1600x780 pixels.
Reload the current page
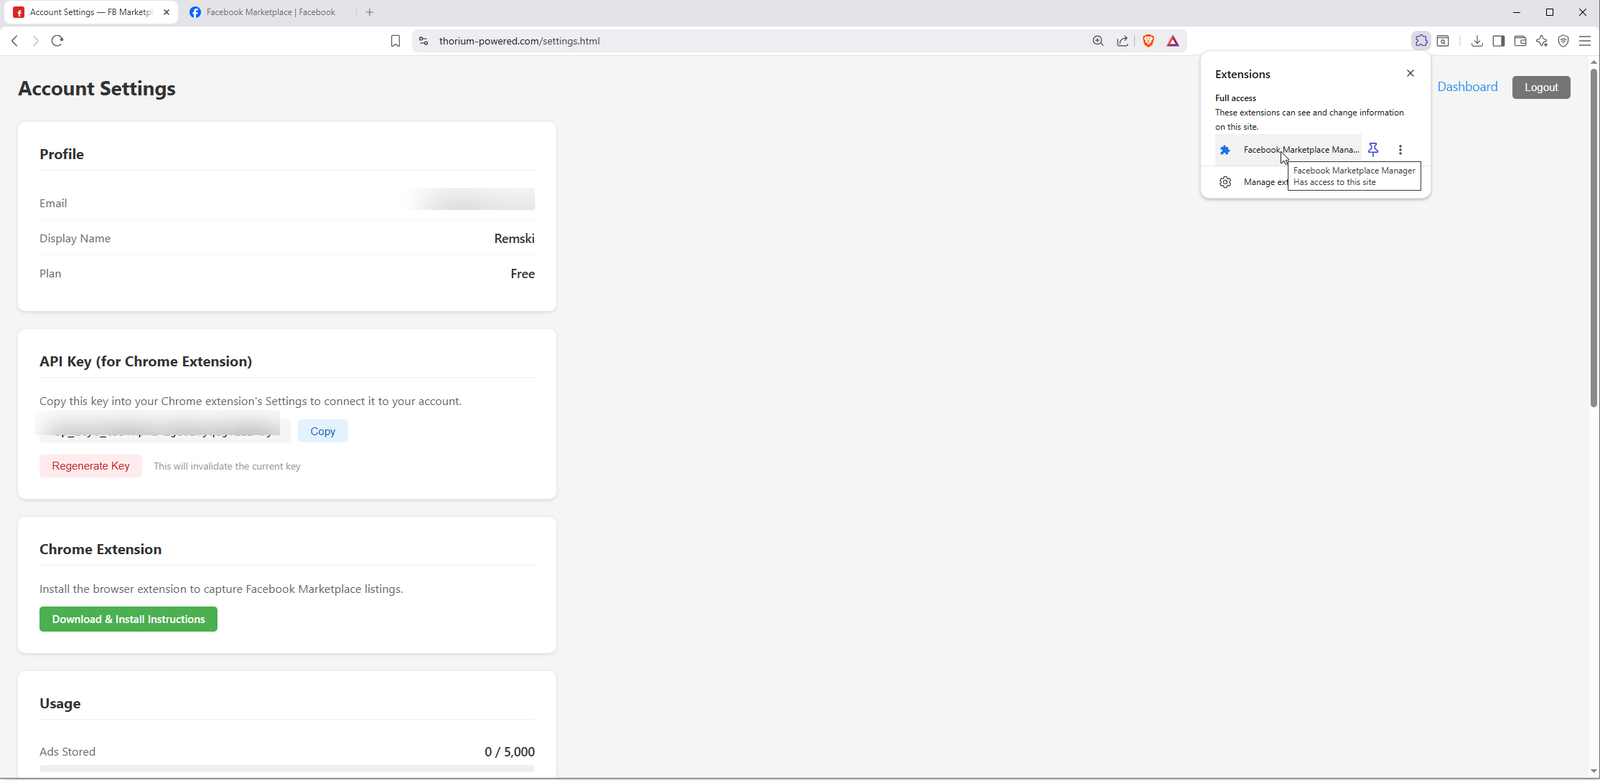click(57, 41)
